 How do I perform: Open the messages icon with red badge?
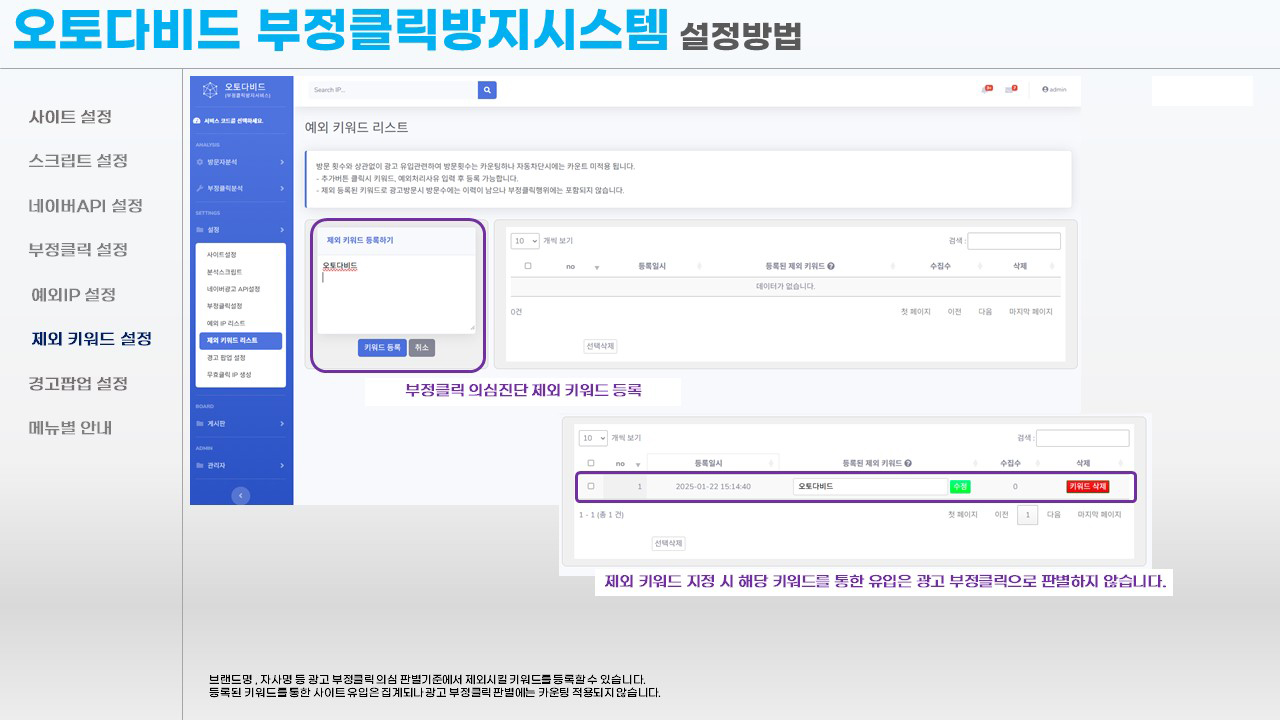click(x=1011, y=89)
